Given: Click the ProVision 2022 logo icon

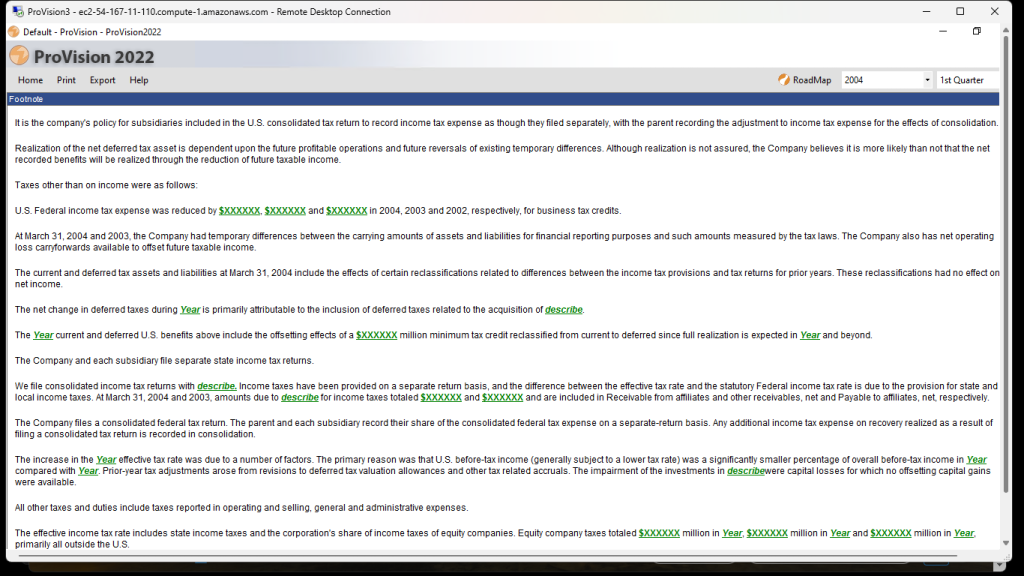Looking at the screenshot, I should pyautogui.click(x=19, y=57).
